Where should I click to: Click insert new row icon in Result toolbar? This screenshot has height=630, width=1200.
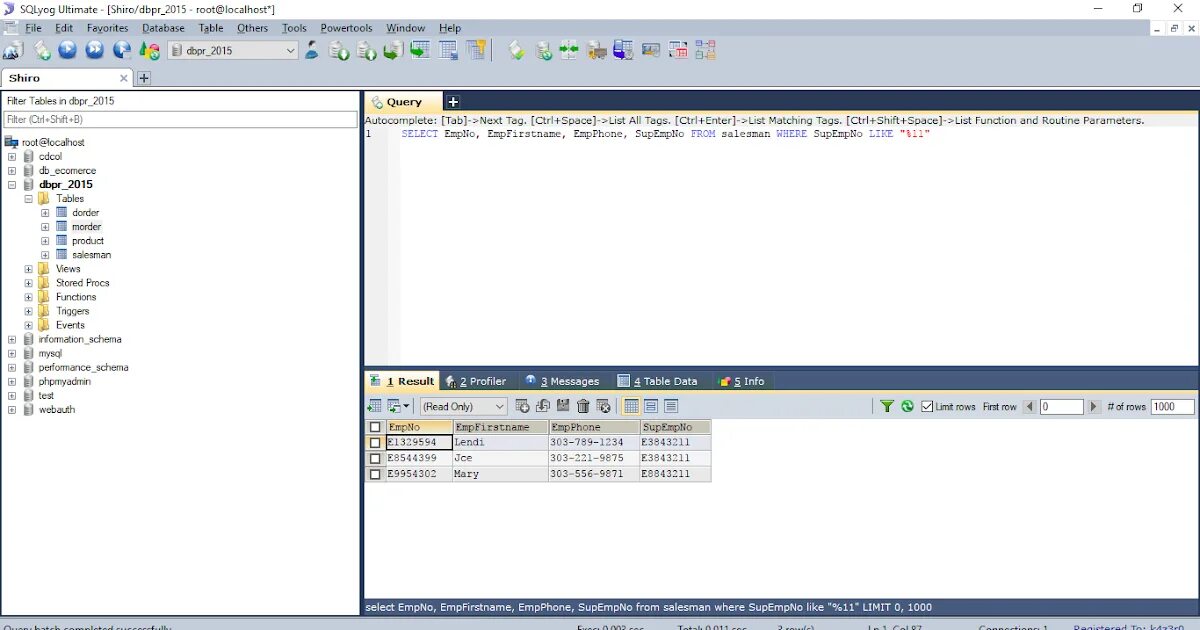[x=522, y=406]
